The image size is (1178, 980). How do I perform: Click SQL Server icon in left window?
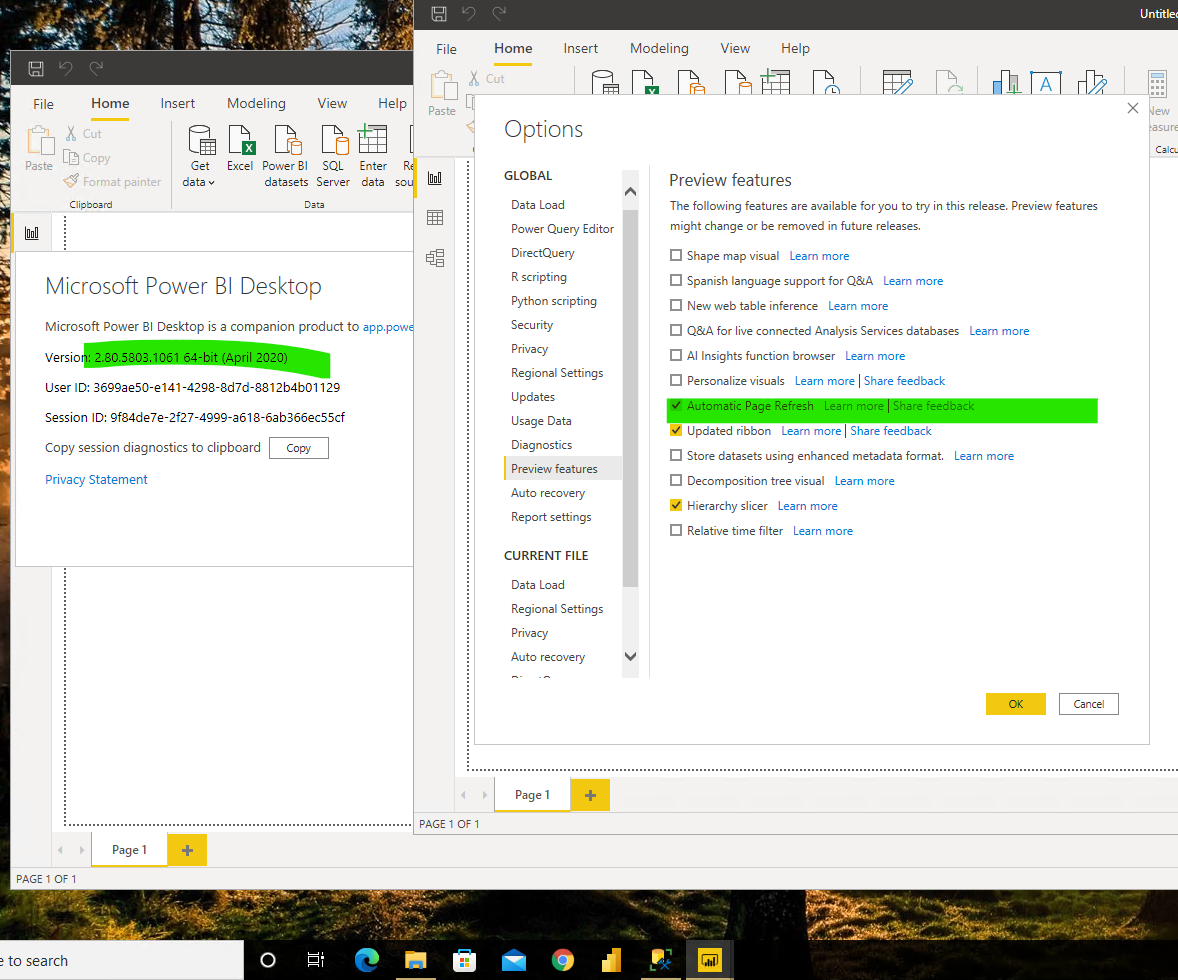coord(333,156)
